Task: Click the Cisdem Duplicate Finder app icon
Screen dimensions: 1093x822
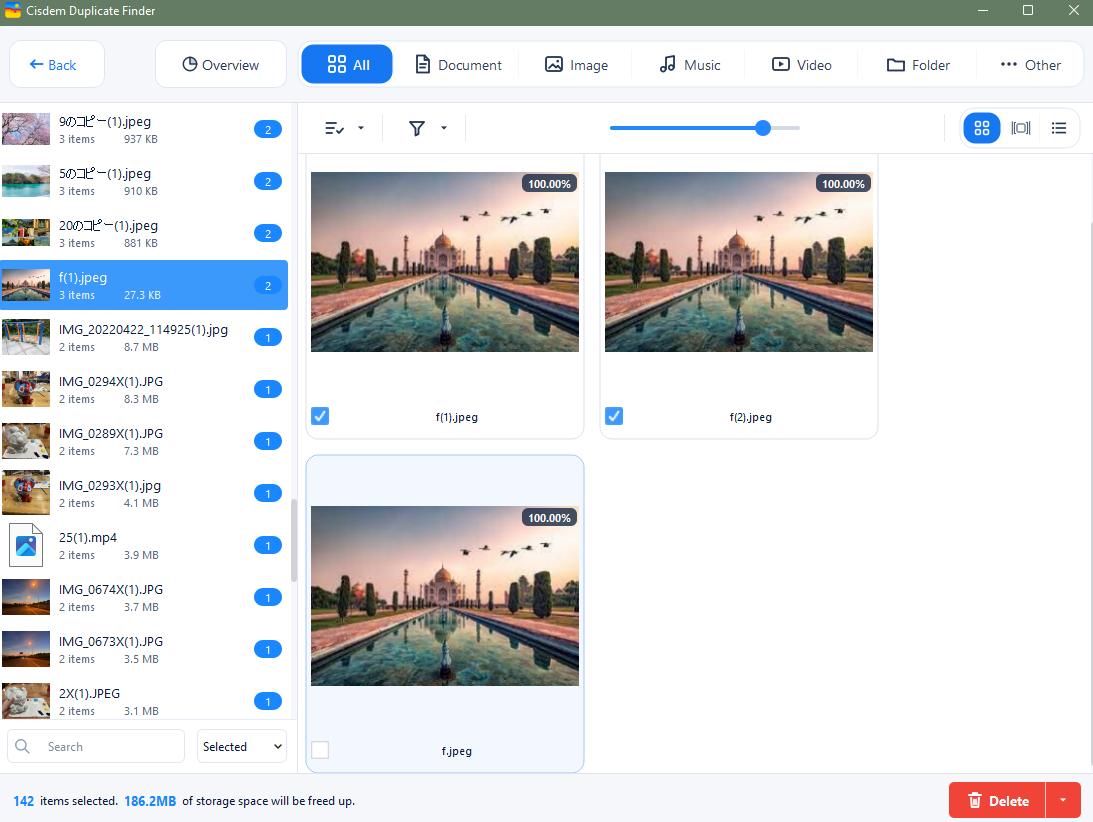Action: click(x=13, y=10)
